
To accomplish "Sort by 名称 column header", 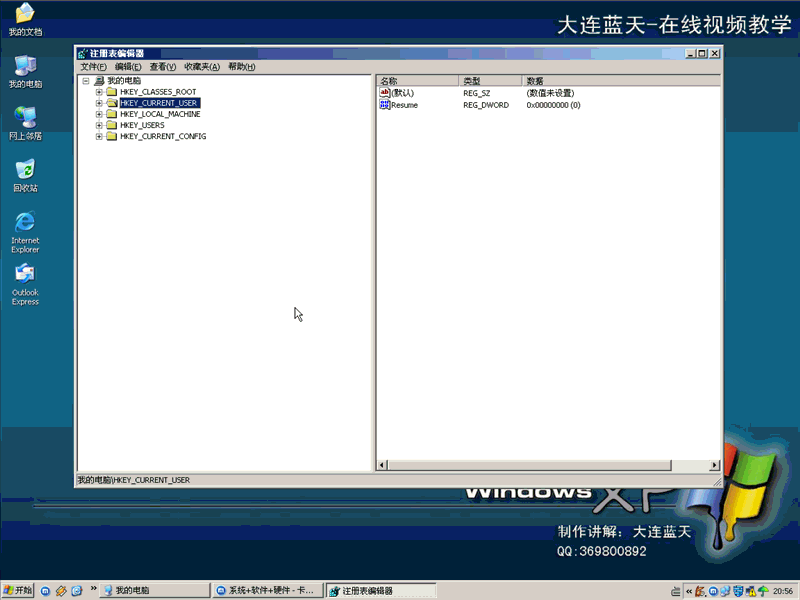I will pyautogui.click(x=417, y=81).
